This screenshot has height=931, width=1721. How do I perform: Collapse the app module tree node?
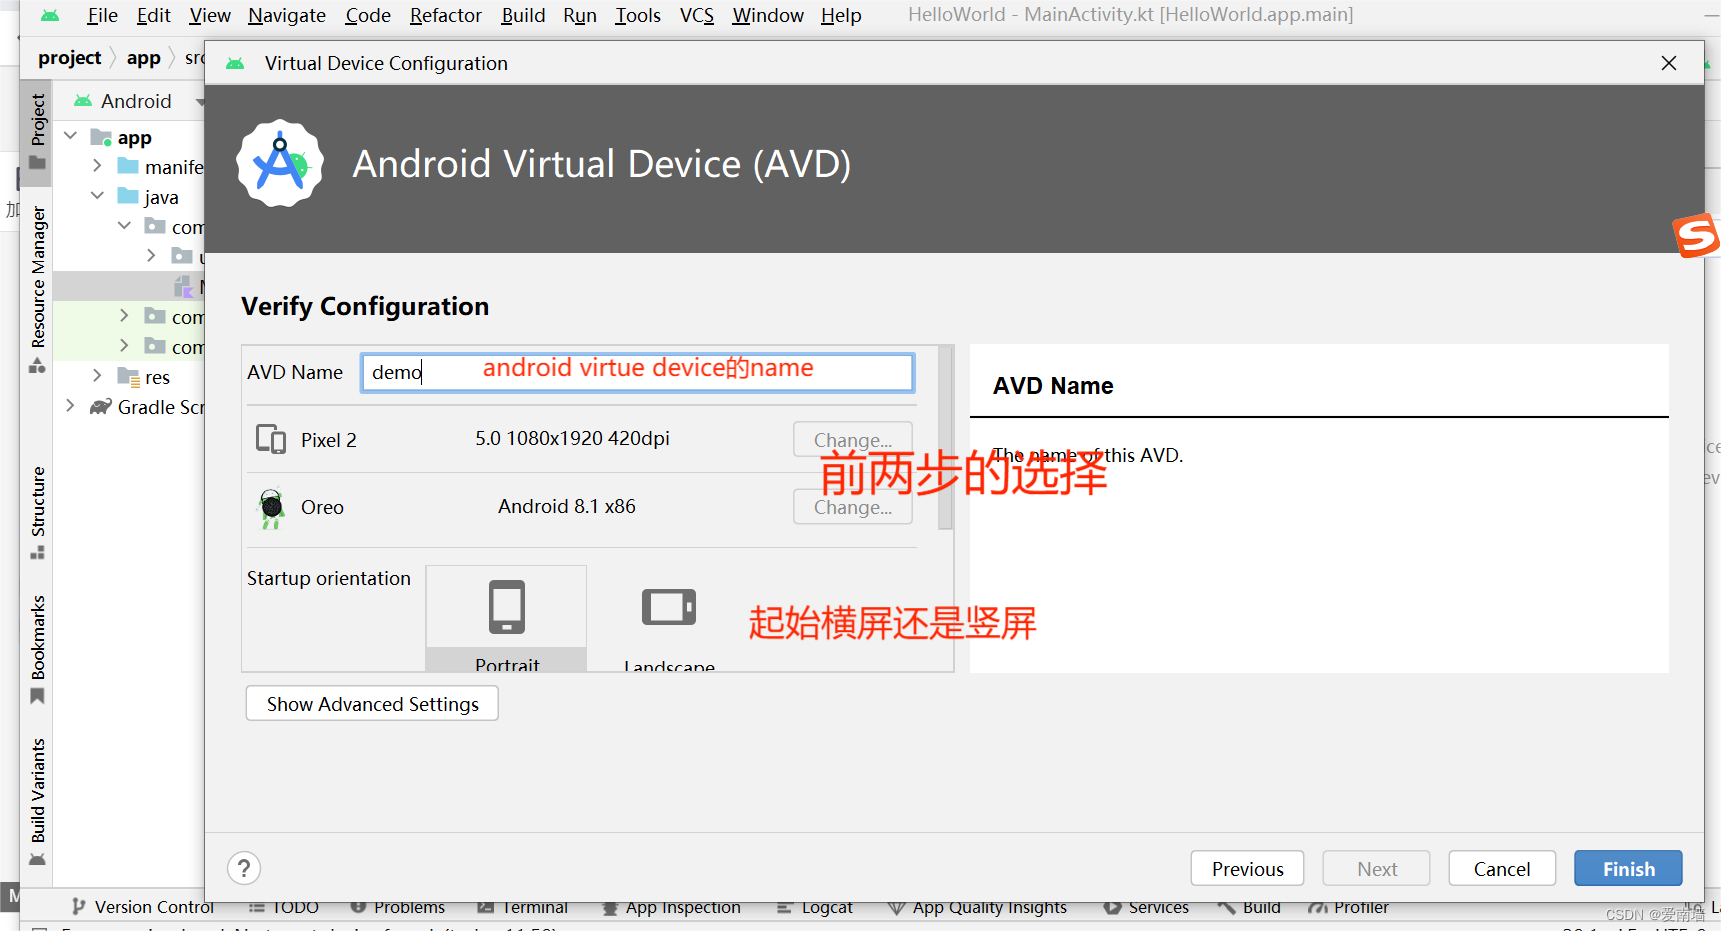point(71,136)
